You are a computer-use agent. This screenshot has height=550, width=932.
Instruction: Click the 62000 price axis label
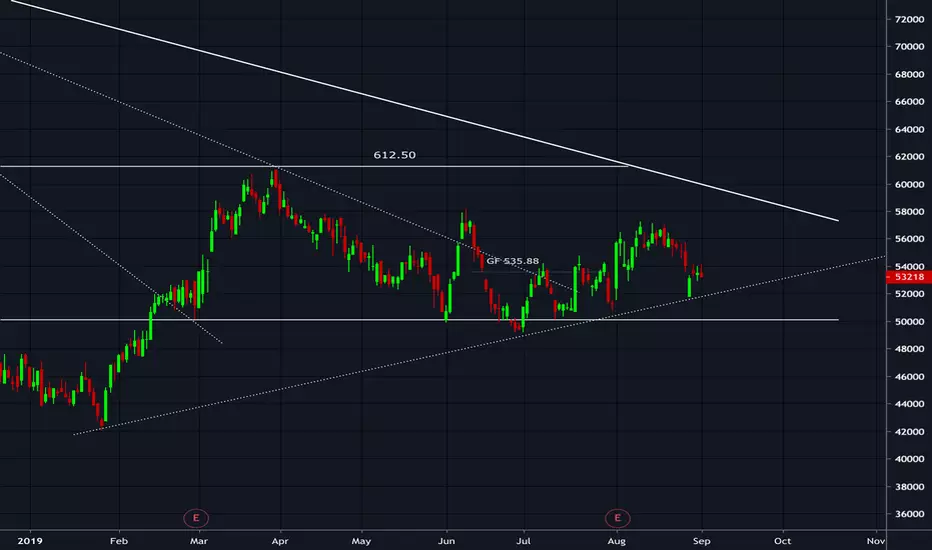click(909, 156)
